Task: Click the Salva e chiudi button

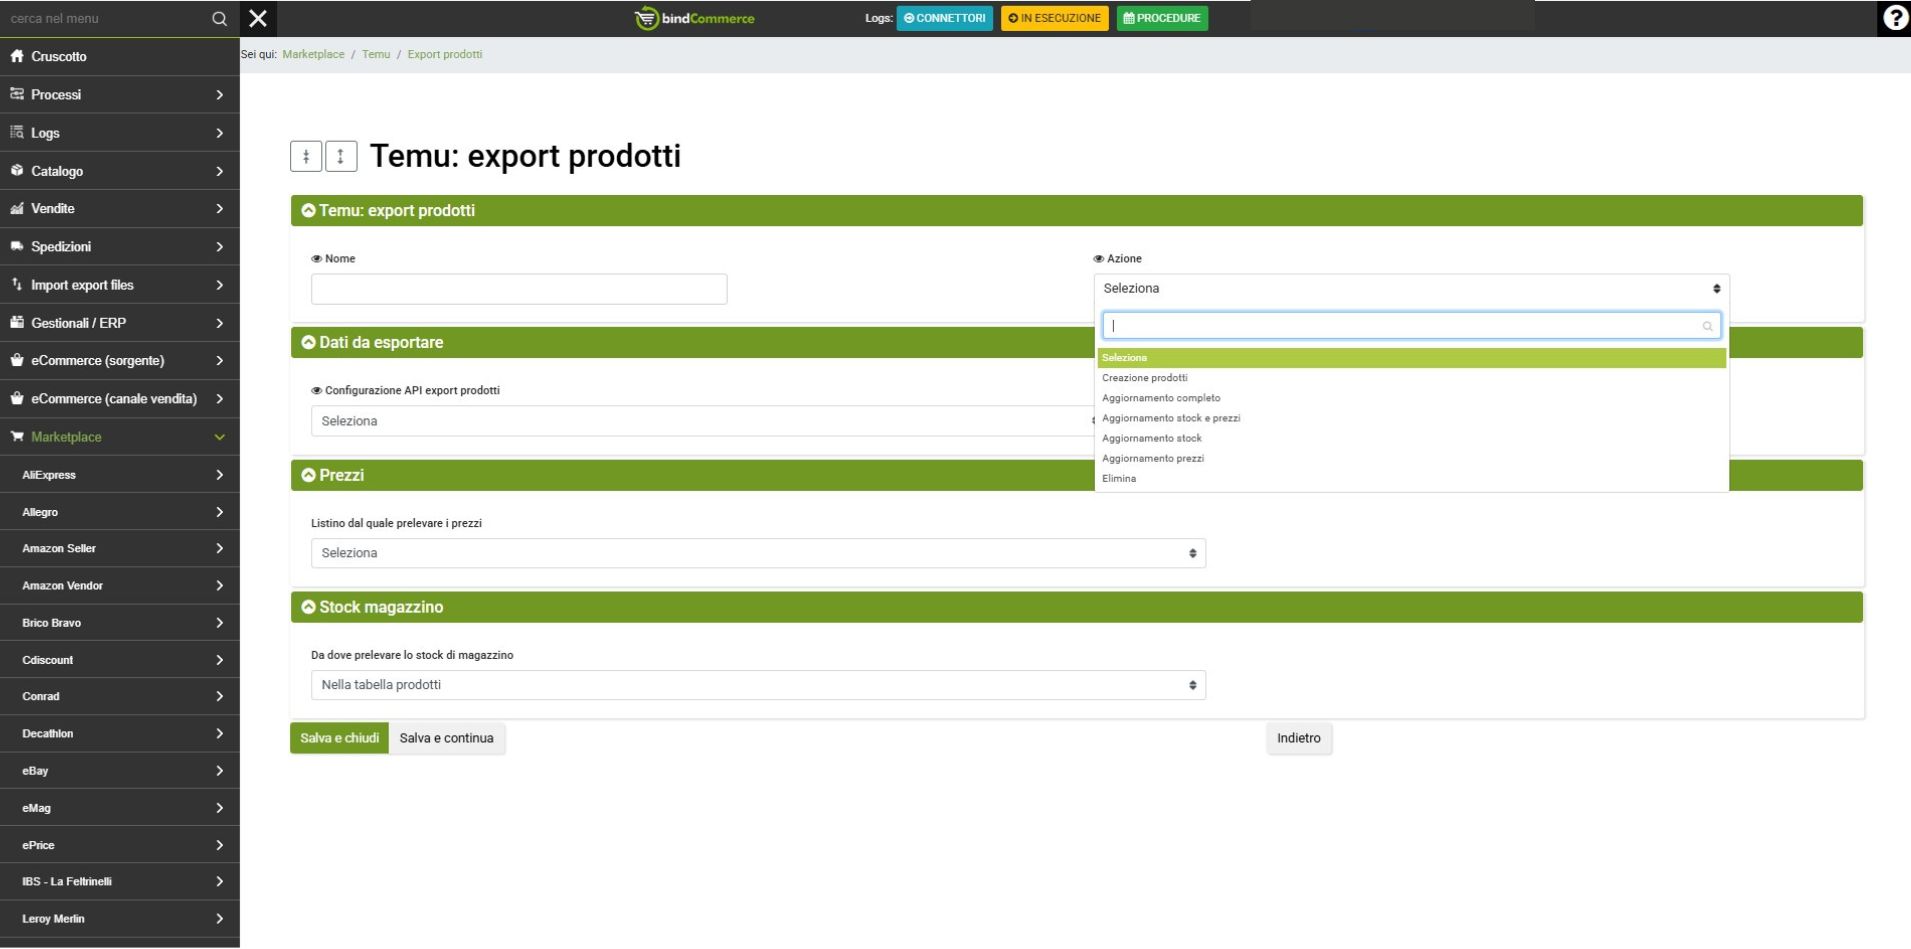Action: pos(339,738)
